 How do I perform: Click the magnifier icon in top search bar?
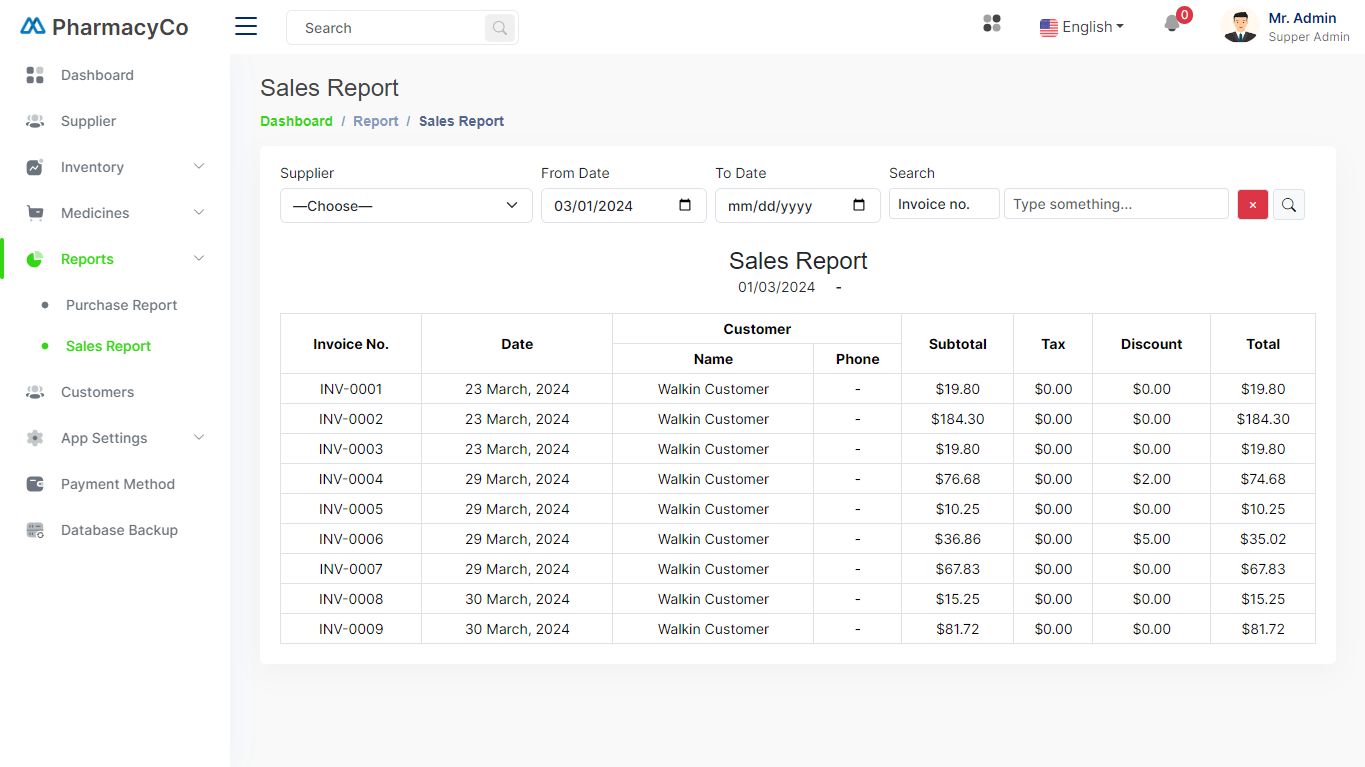tap(499, 28)
